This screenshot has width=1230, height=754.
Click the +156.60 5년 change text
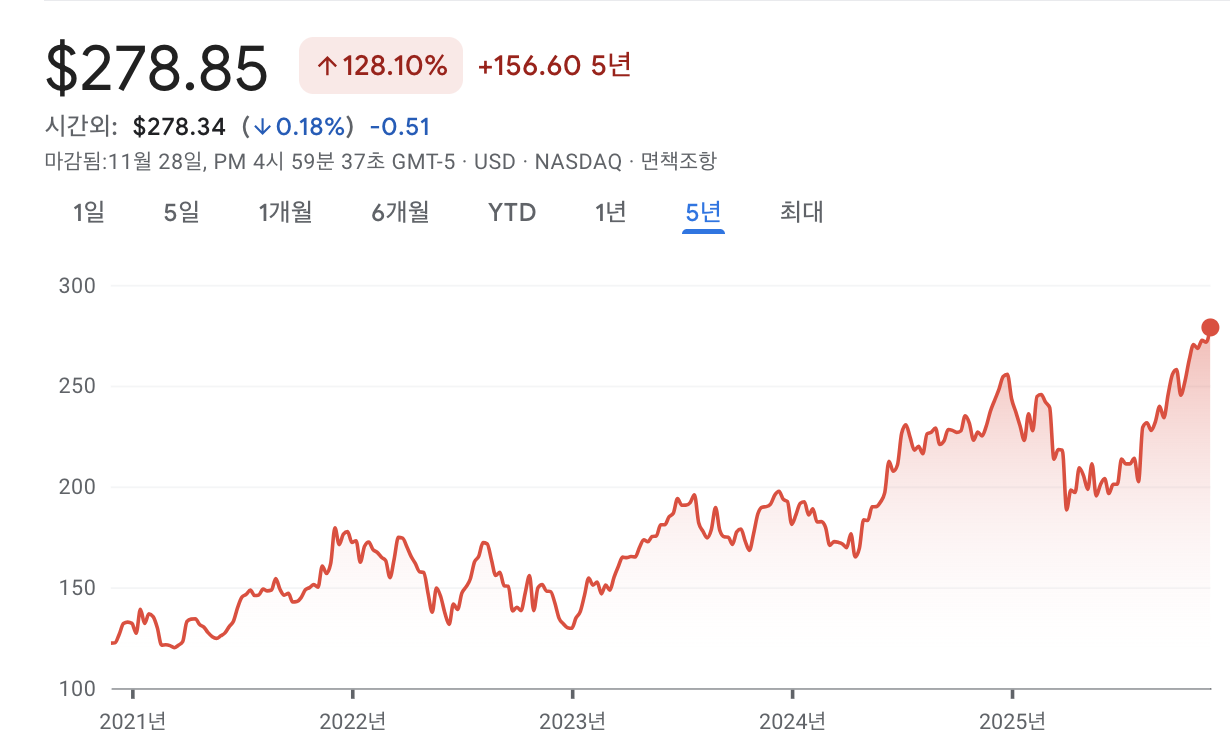pyautogui.click(x=555, y=66)
